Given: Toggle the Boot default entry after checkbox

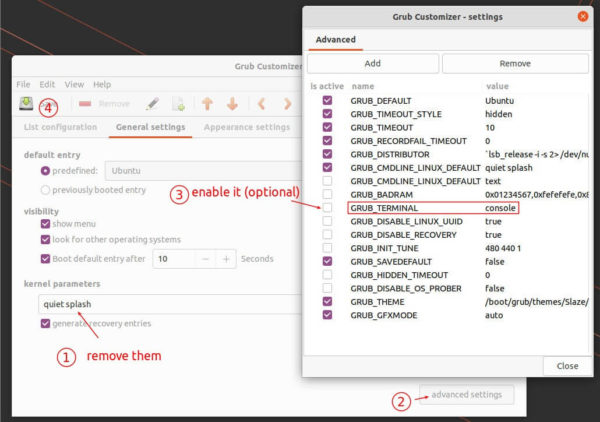Looking at the screenshot, I should pos(45,259).
